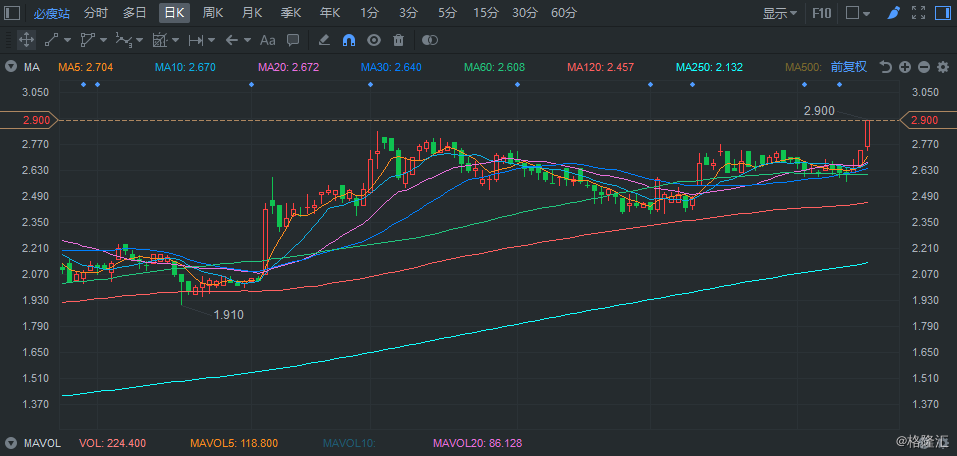This screenshot has height=456, width=957.
Task: Select the 日K daily chart tab
Action: coord(175,13)
